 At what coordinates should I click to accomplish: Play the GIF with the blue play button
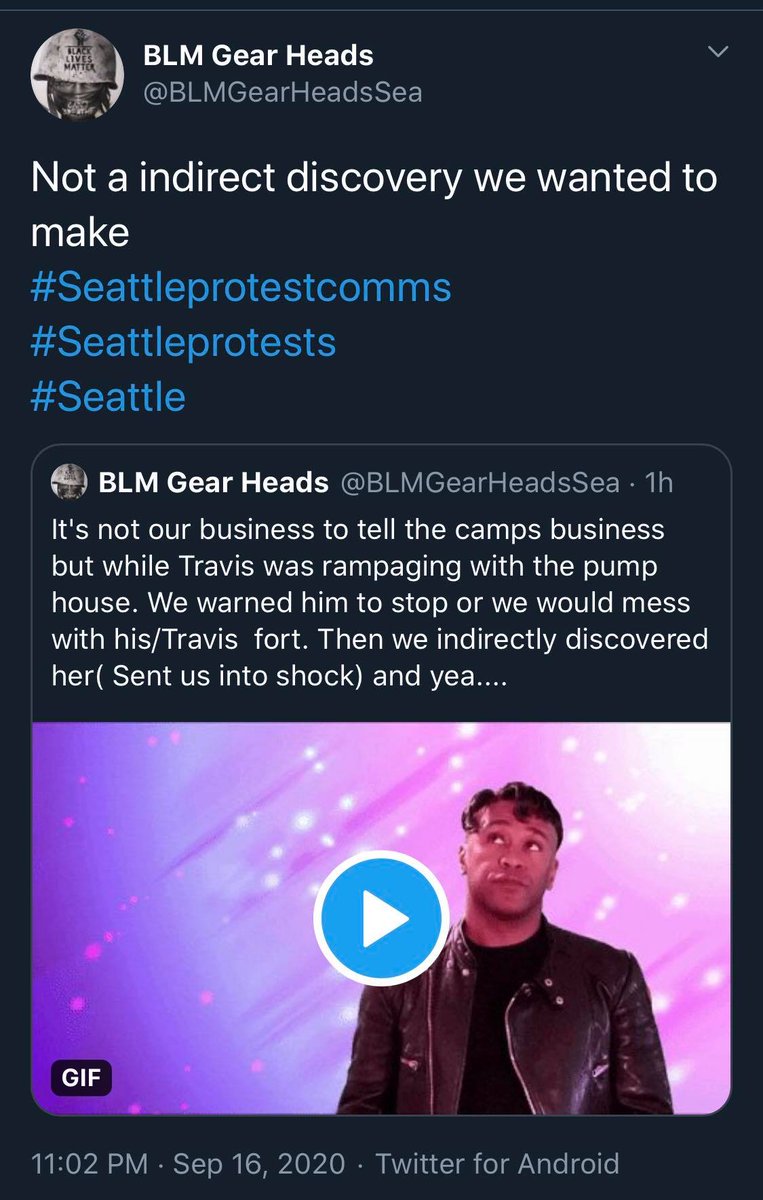(x=381, y=920)
